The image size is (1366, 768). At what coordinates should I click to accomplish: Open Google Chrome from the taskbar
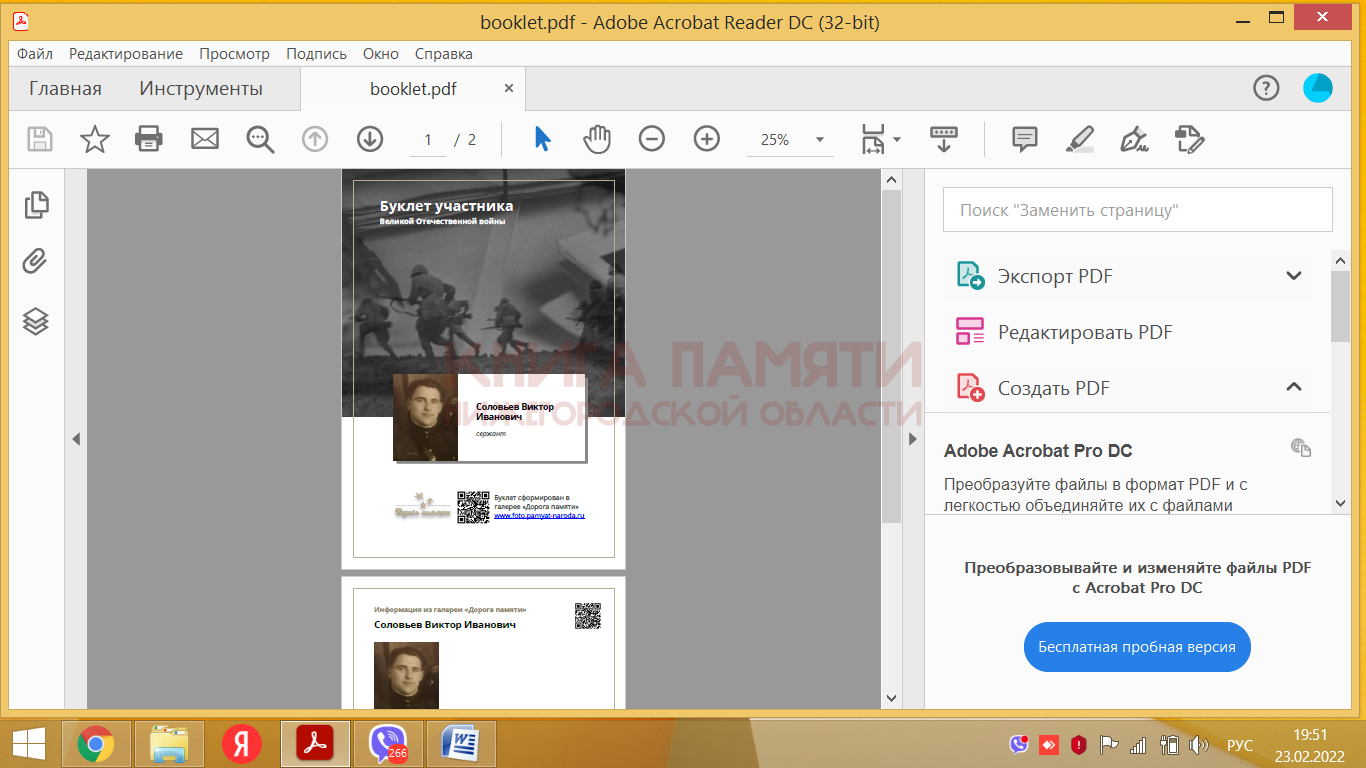click(96, 744)
